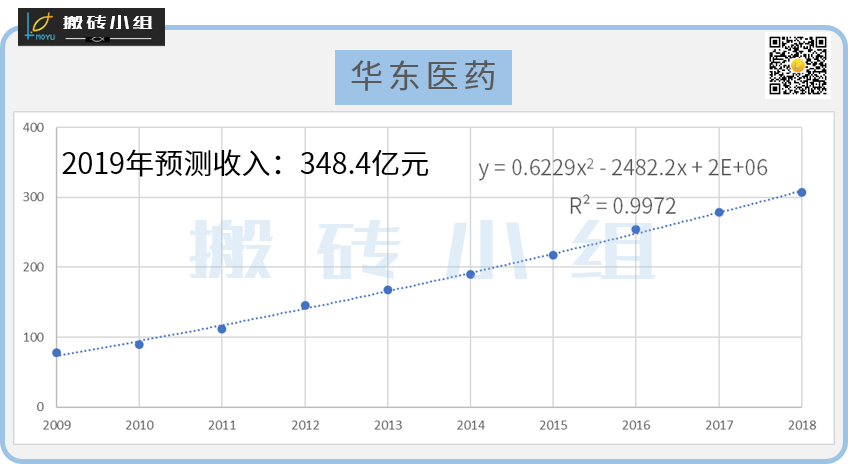
Task: Click the 2014 x-axis label
Action: click(471, 425)
